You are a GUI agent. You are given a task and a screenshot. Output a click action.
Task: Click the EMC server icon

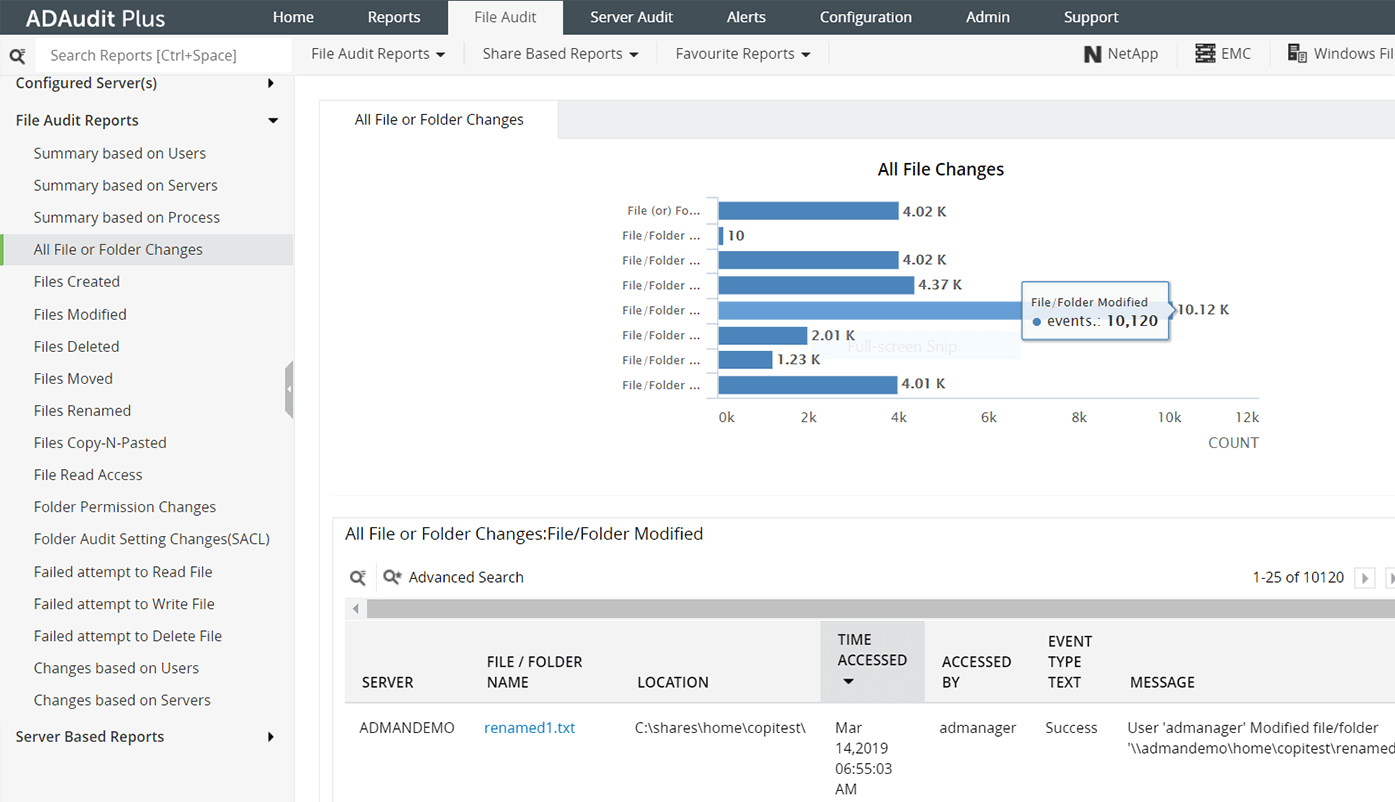click(x=1205, y=54)
